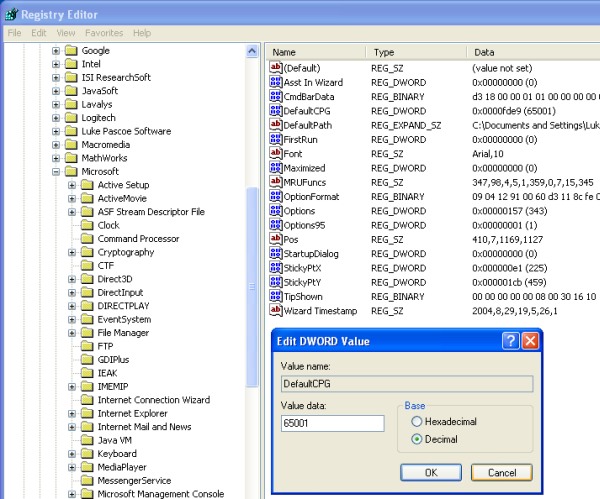Image resolution: width=600 pixels, height=499 pixels.
Task: Open the Favorites menu
Action: [x=104, y=33]
